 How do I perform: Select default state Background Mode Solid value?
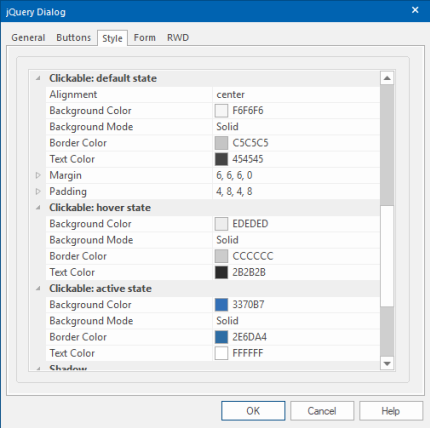[x=227, y=127]
